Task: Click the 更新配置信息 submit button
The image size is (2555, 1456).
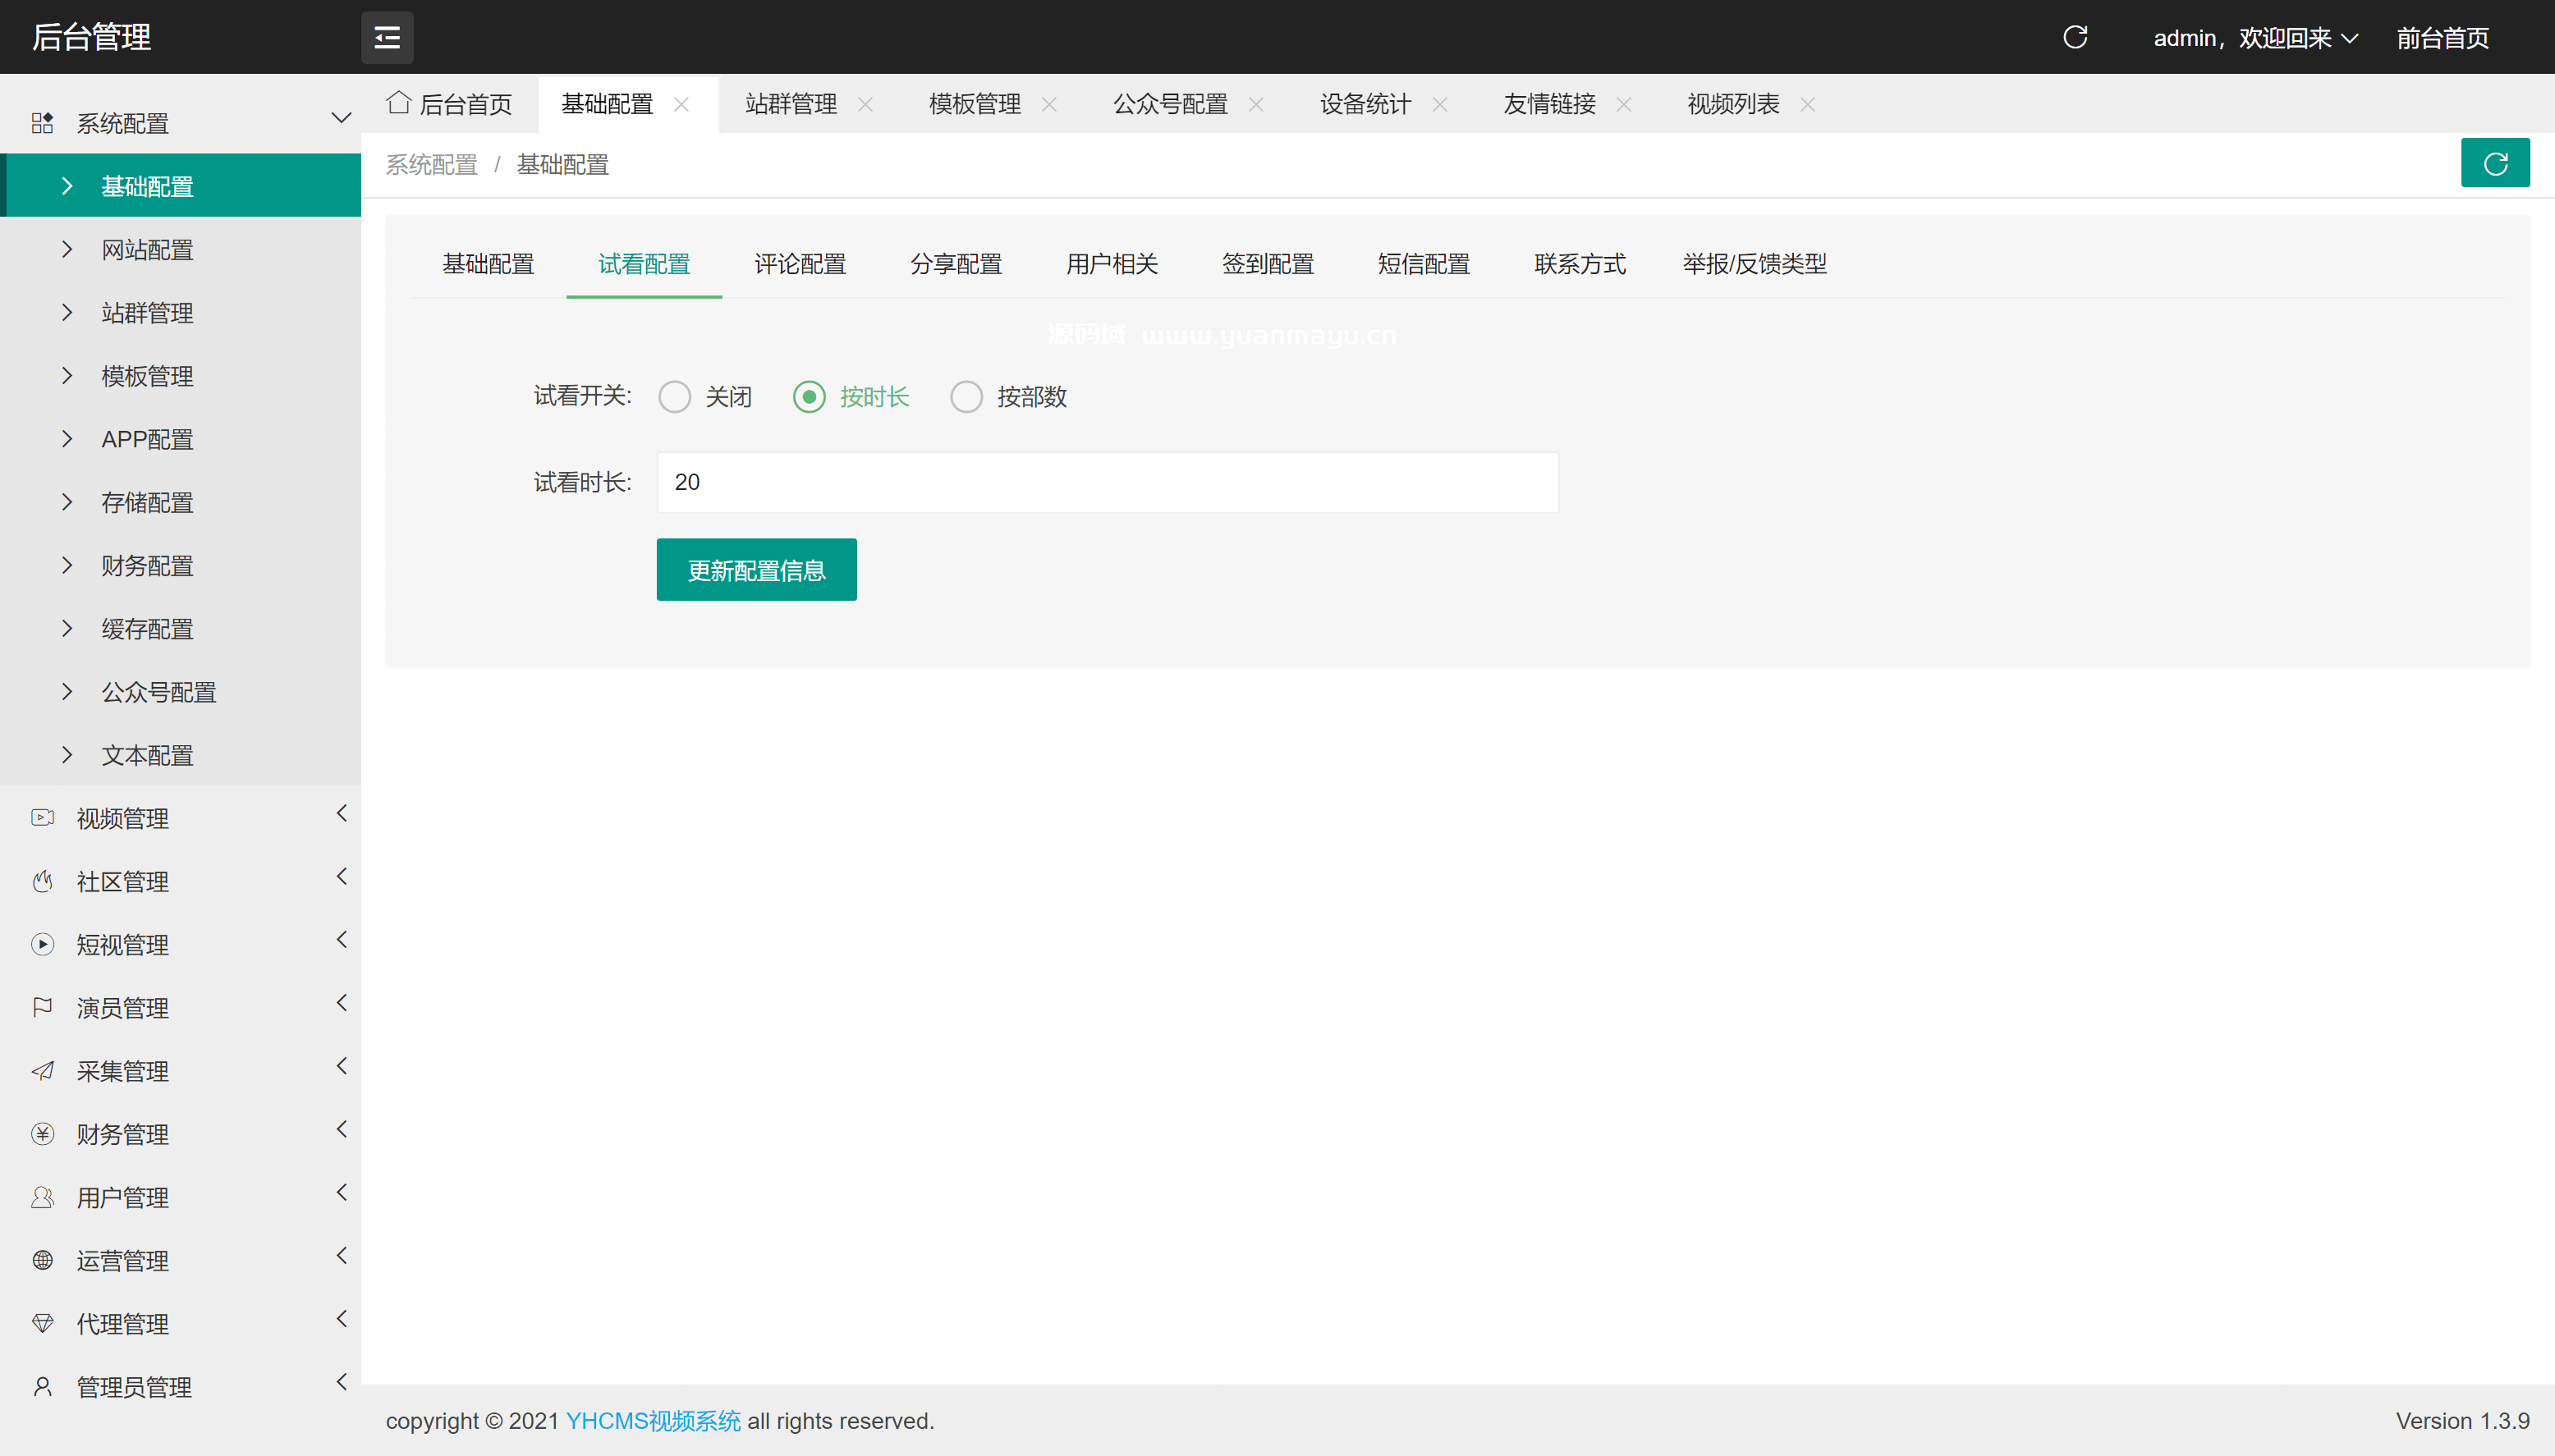Action: coord(756,569)
